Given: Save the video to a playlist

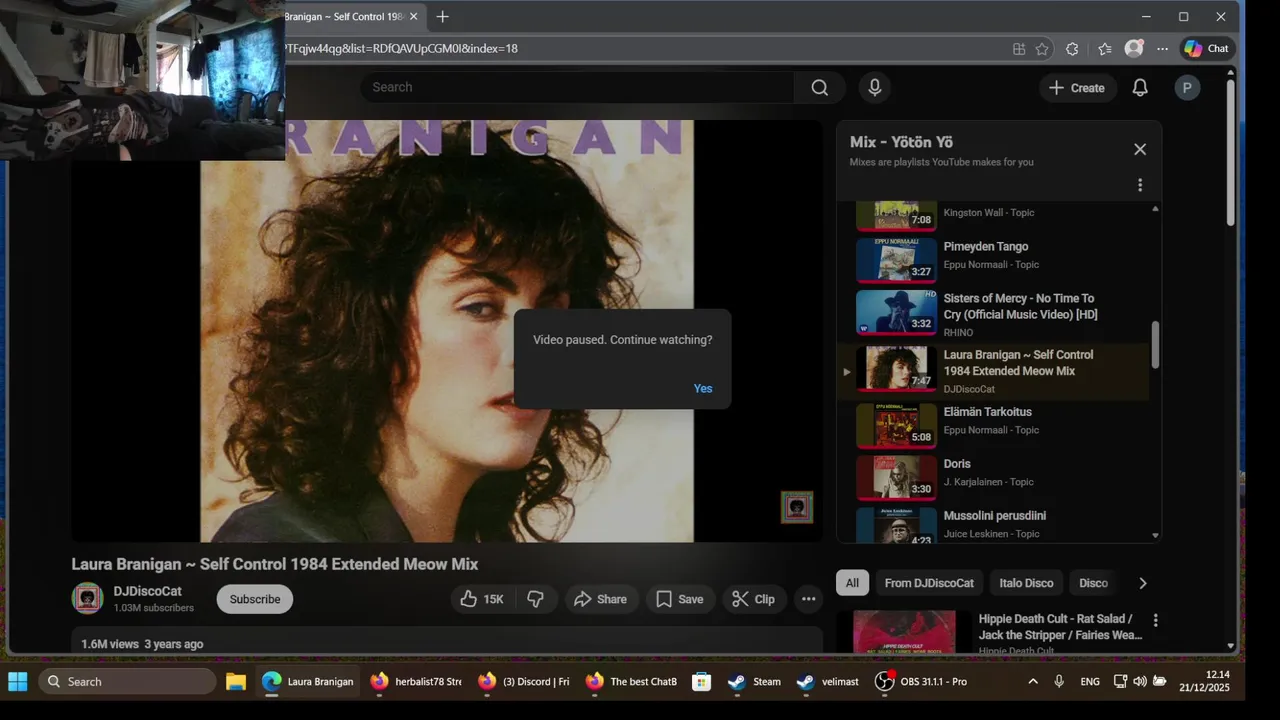Looking at the screenshot, I should [x=680, y=599].
